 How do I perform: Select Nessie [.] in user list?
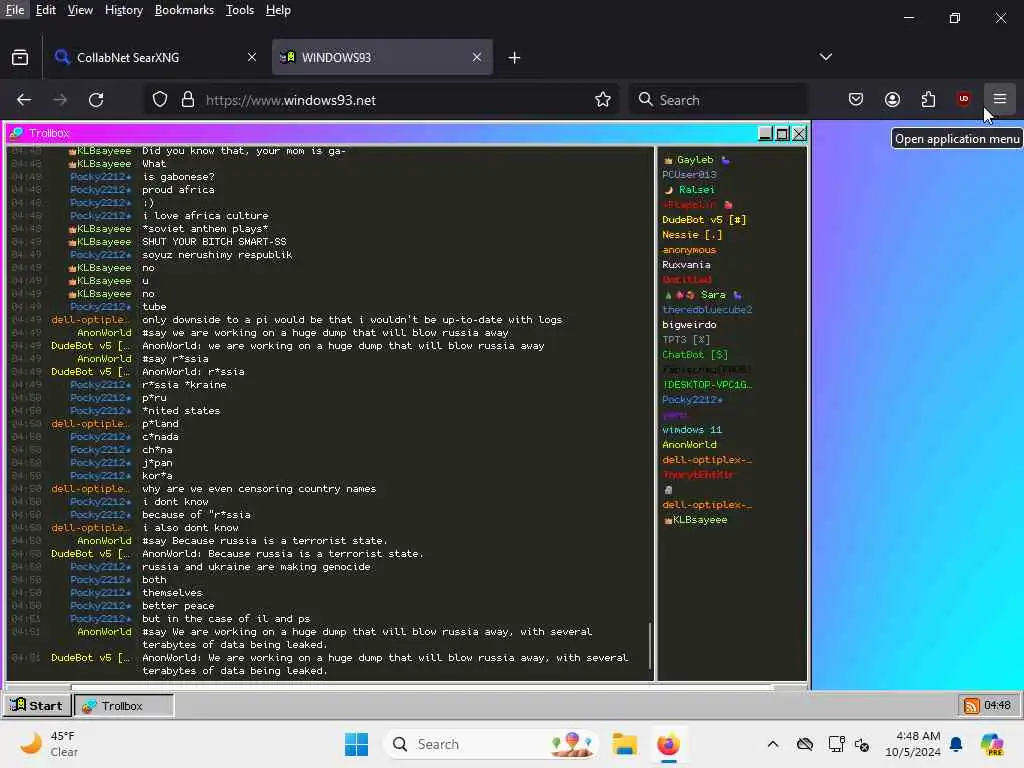(x=692, y=234)
